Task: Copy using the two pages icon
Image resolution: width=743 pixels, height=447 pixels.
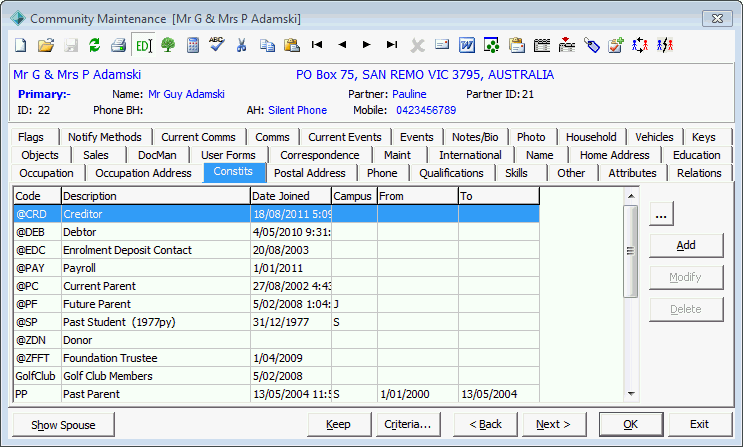Action: [267, 45]
